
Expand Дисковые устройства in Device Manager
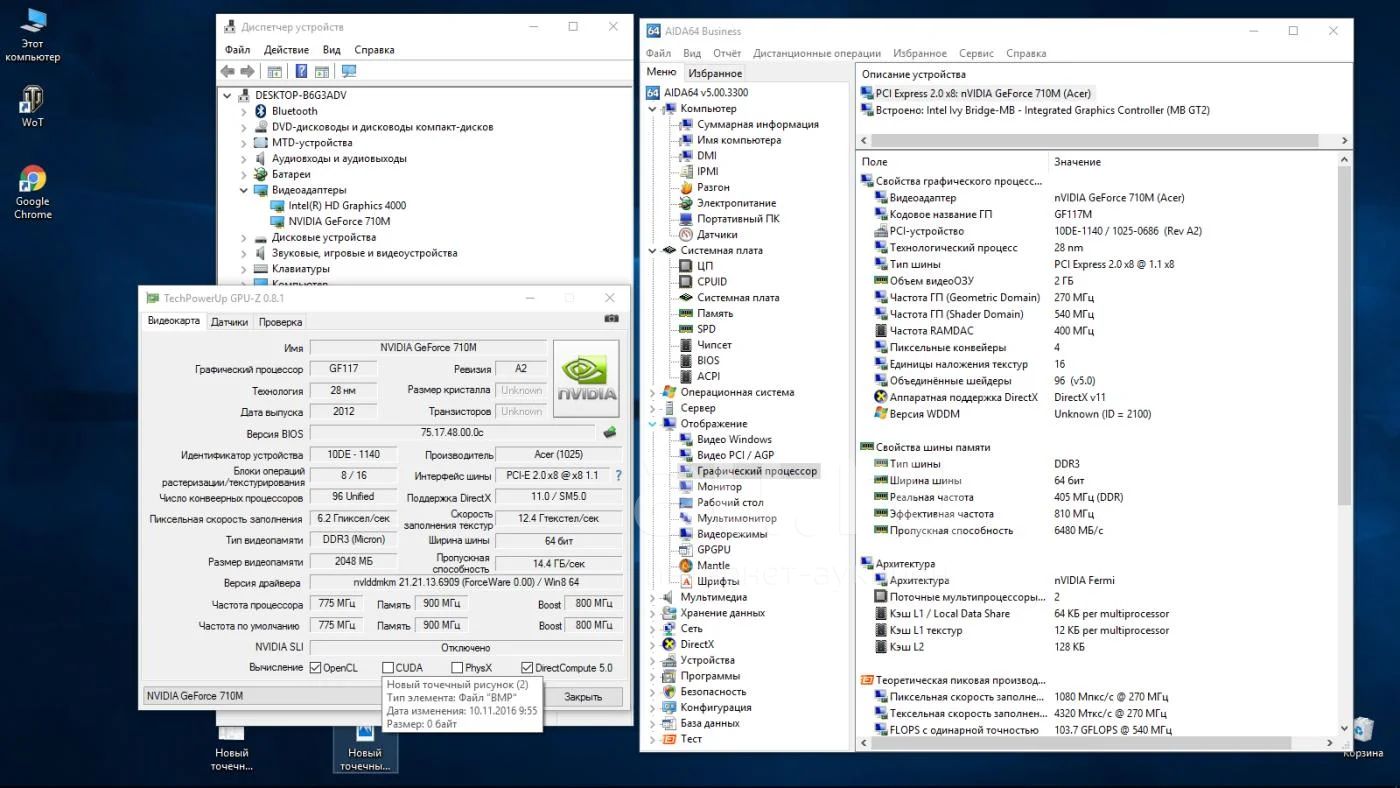[x=243, y=238]
